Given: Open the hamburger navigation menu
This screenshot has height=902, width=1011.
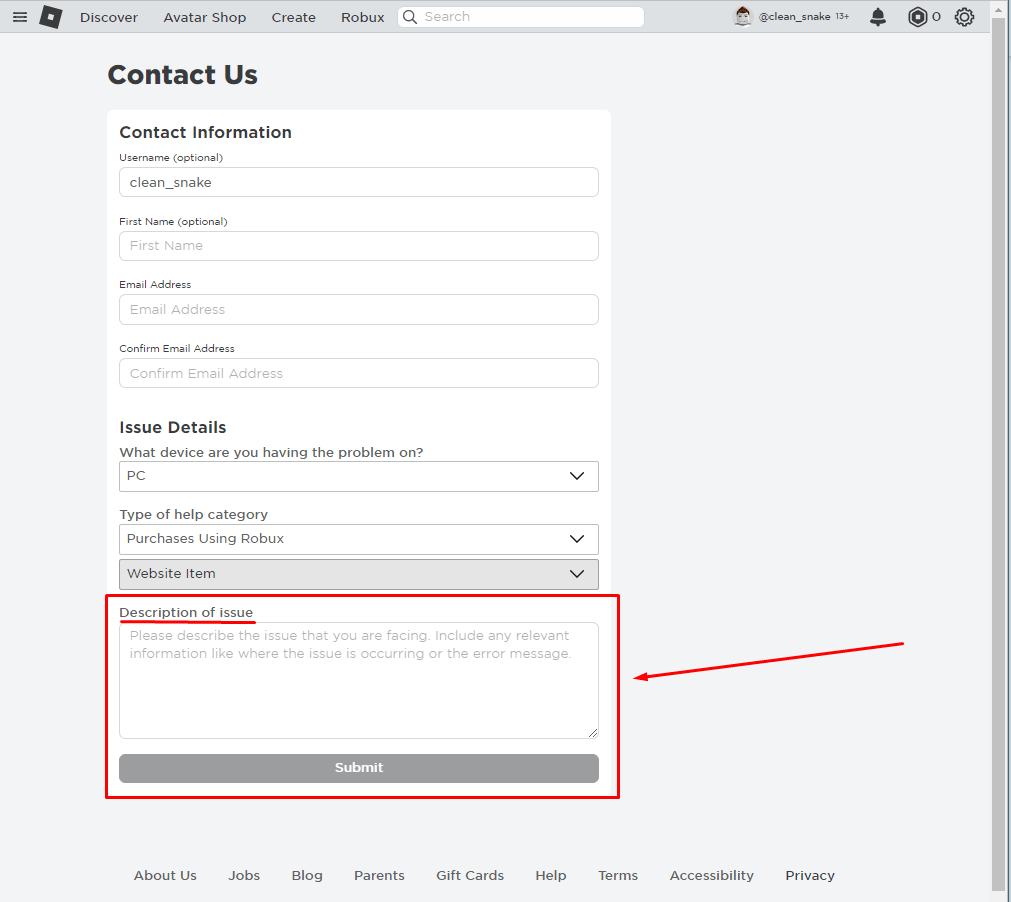Looking at the screenshot, I should pos(20,17).
